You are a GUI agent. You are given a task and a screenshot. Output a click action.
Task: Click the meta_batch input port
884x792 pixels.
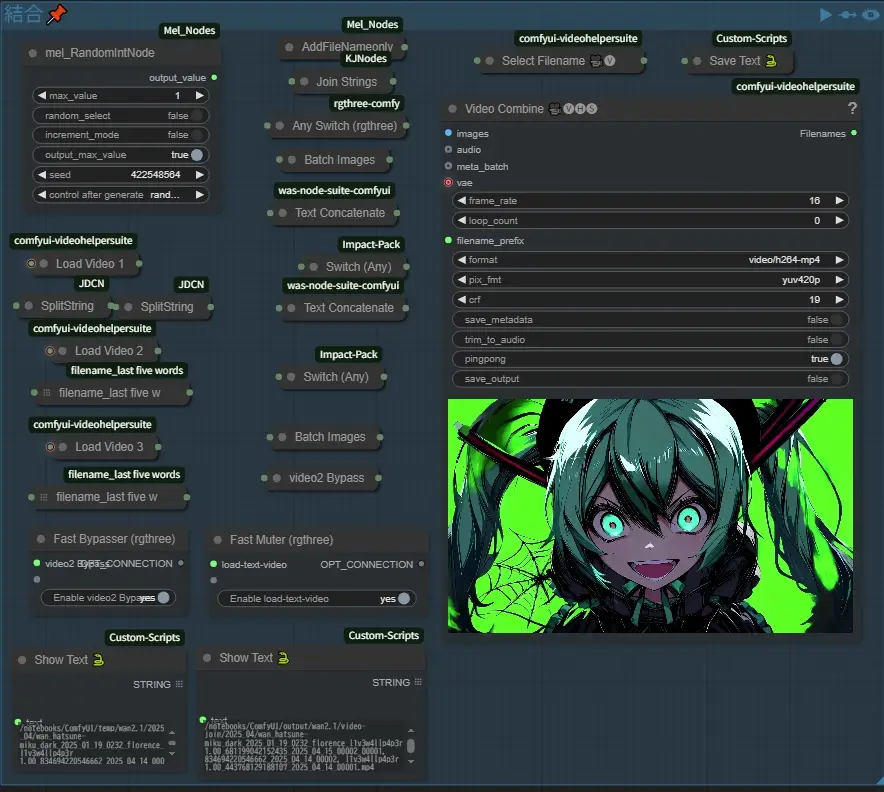448,166
